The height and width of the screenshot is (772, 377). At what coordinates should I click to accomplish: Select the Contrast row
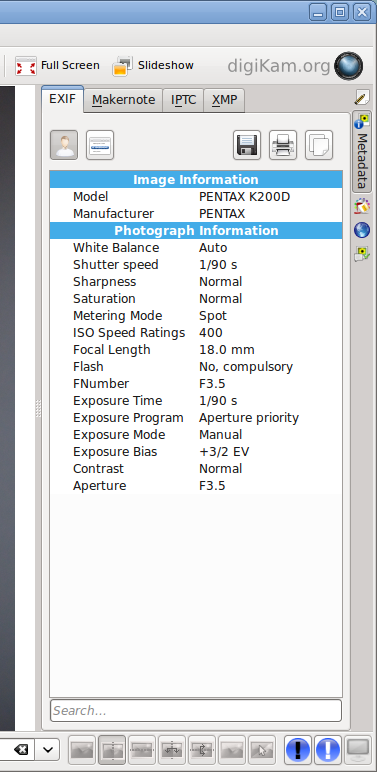196,469
